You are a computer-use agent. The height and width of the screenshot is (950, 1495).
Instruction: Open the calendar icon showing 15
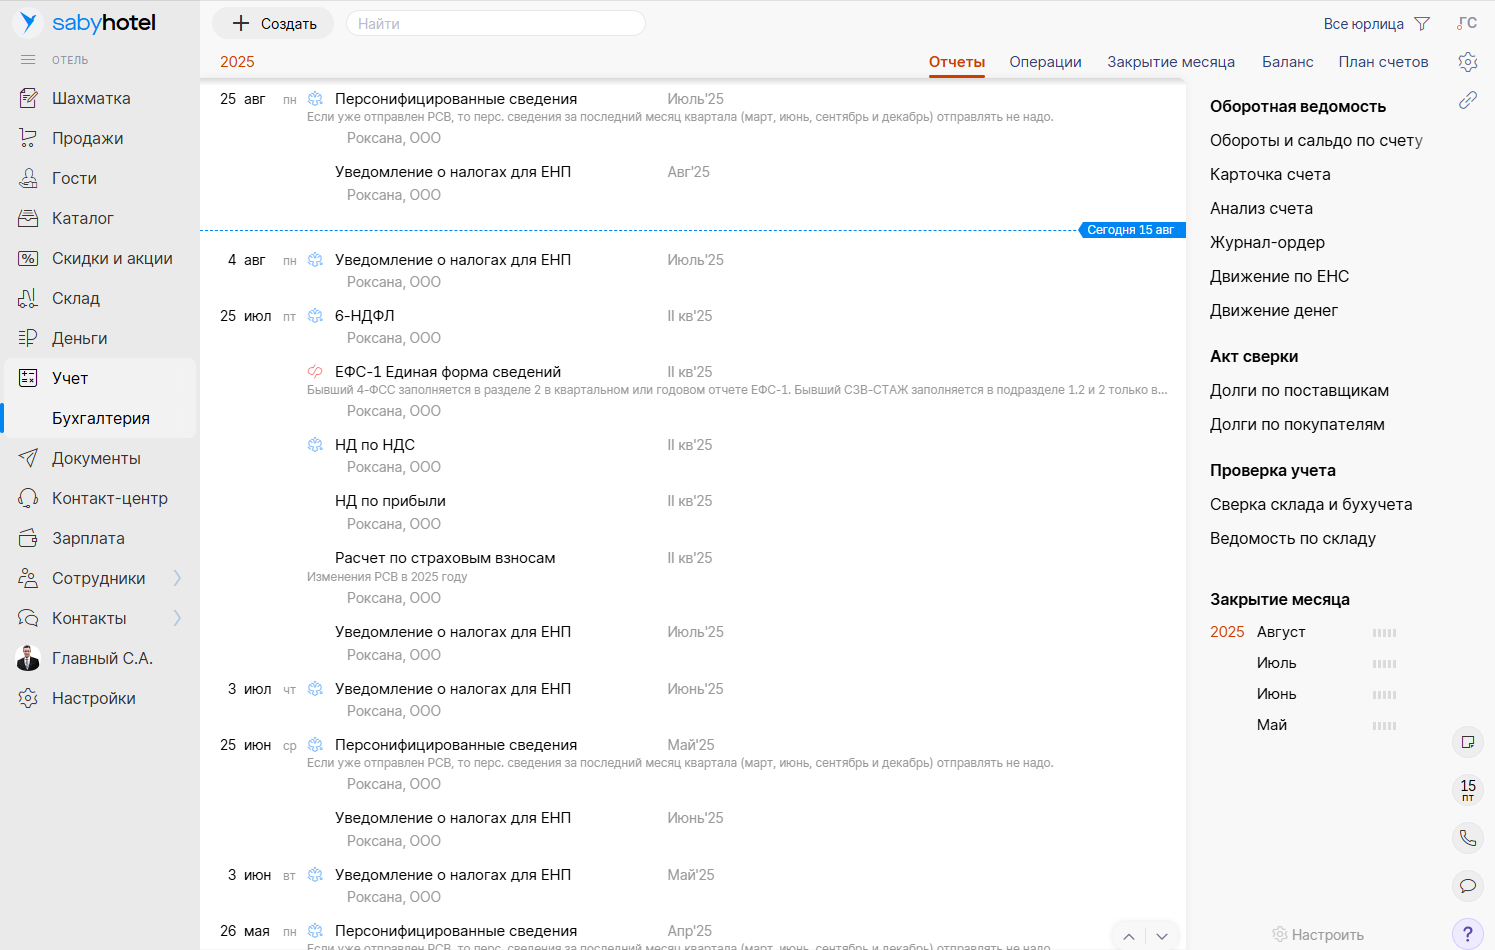(1467, 789)
